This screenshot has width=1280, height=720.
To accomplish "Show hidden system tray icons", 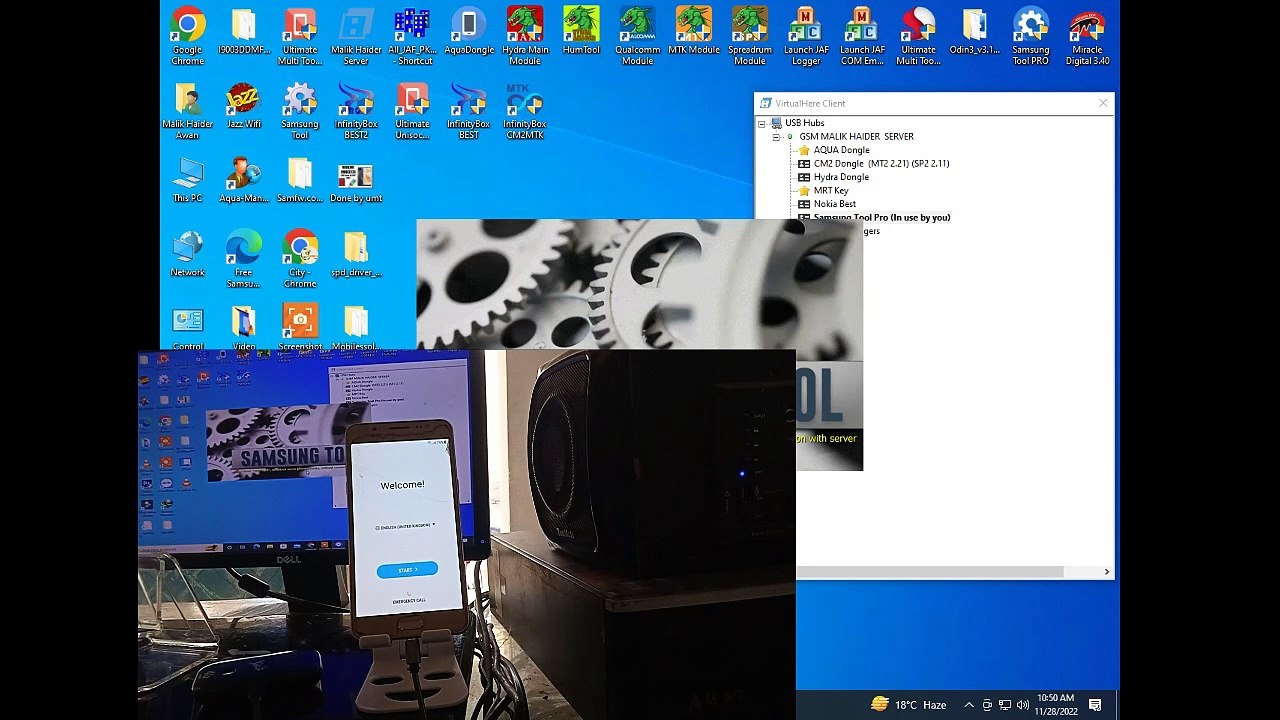I will click(x=968, y=705).
